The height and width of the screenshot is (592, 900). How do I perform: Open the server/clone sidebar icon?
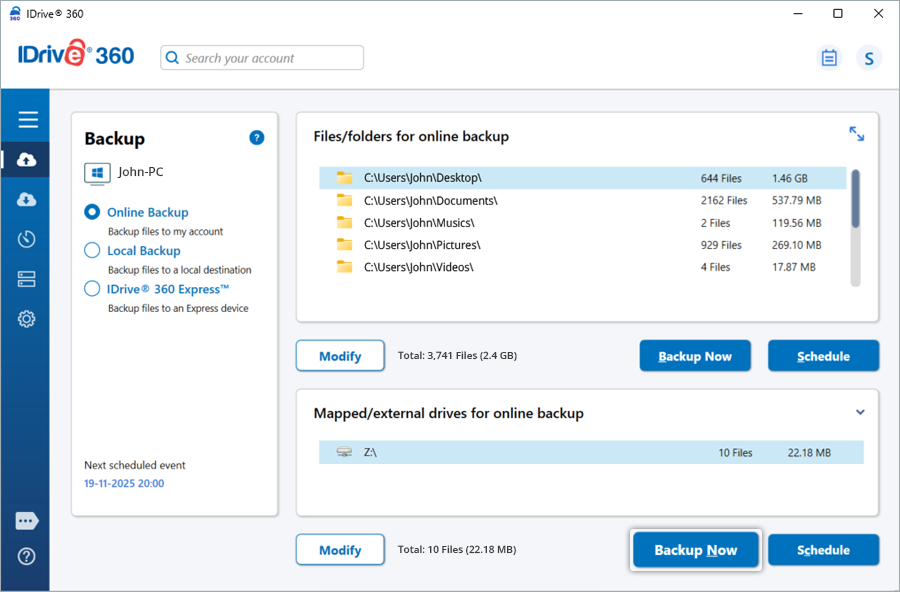pyautogui.click(x=27, y=279)
